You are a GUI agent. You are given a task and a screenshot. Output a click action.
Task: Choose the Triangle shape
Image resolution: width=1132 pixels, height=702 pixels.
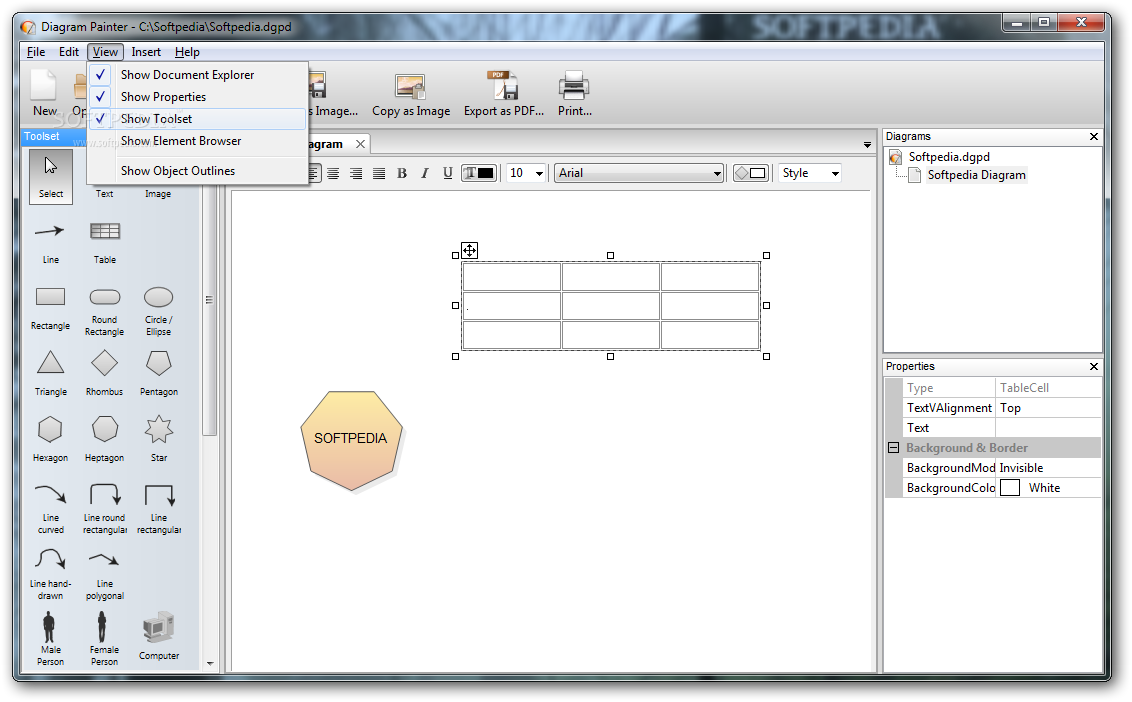tap(51, 373)
